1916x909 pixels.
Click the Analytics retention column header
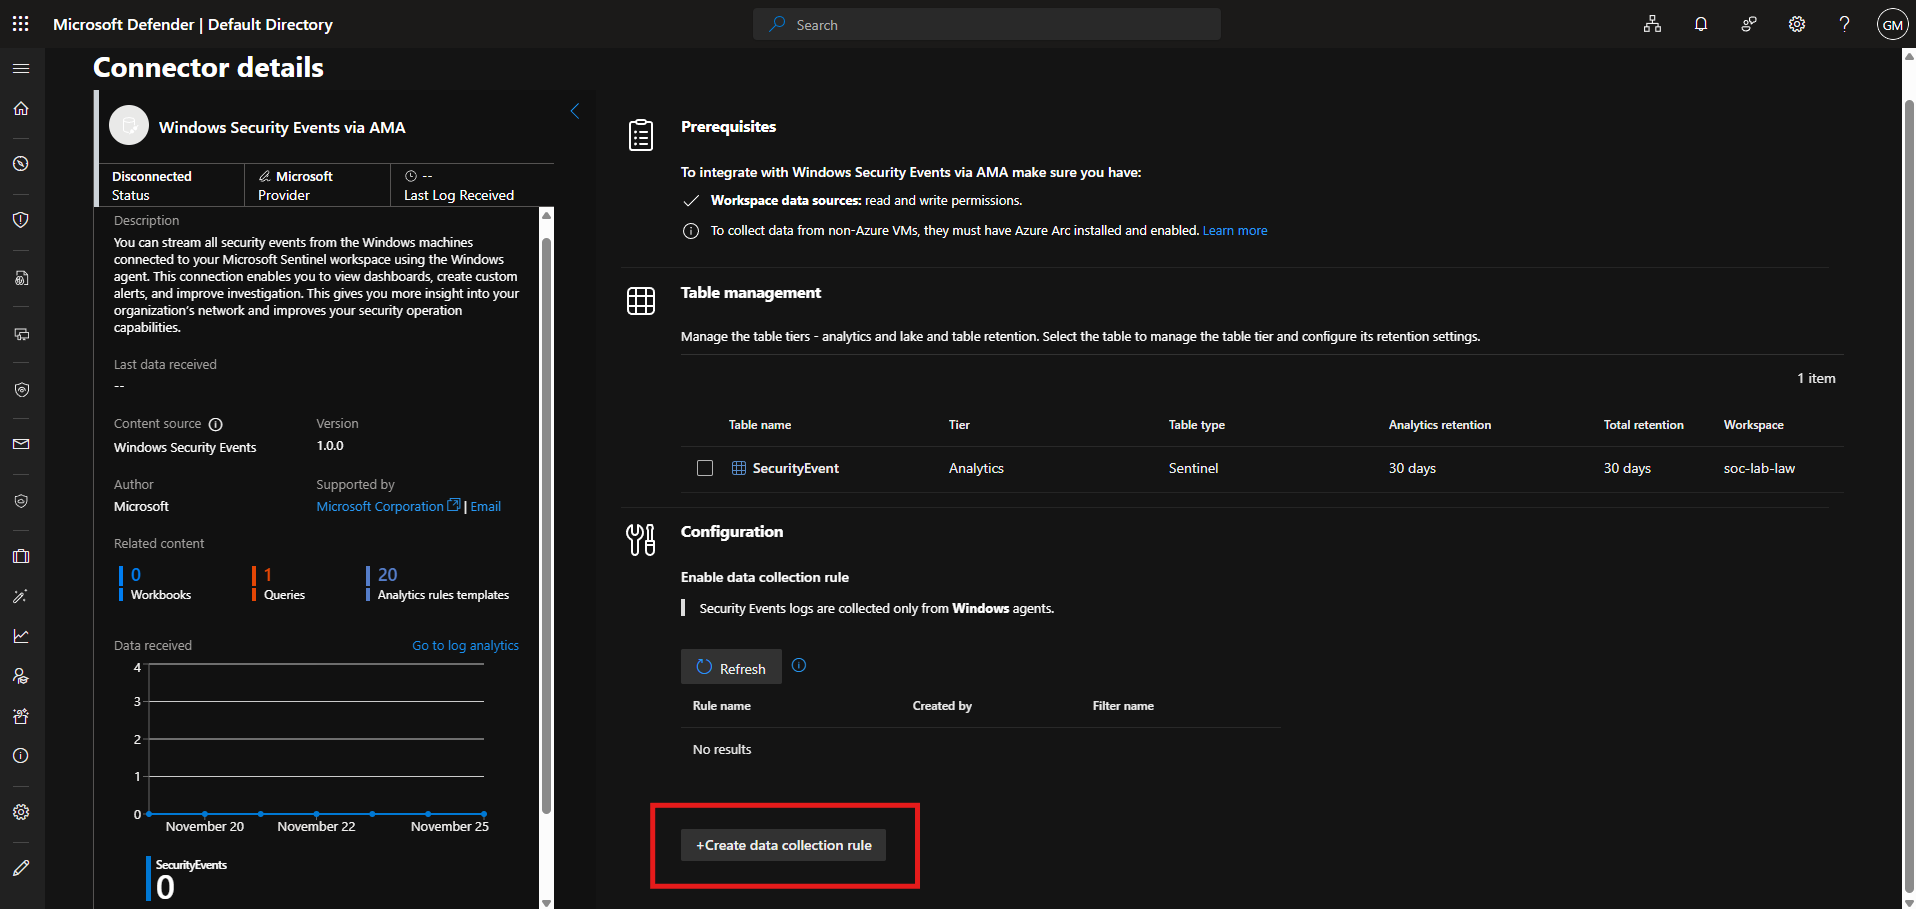coord(1440,425)
